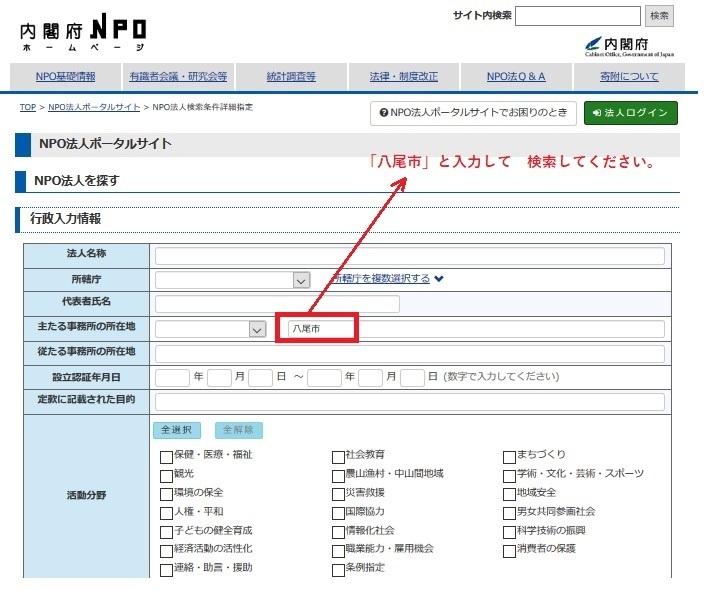Click the 八尾市 address input field

(x=476, y=329)
